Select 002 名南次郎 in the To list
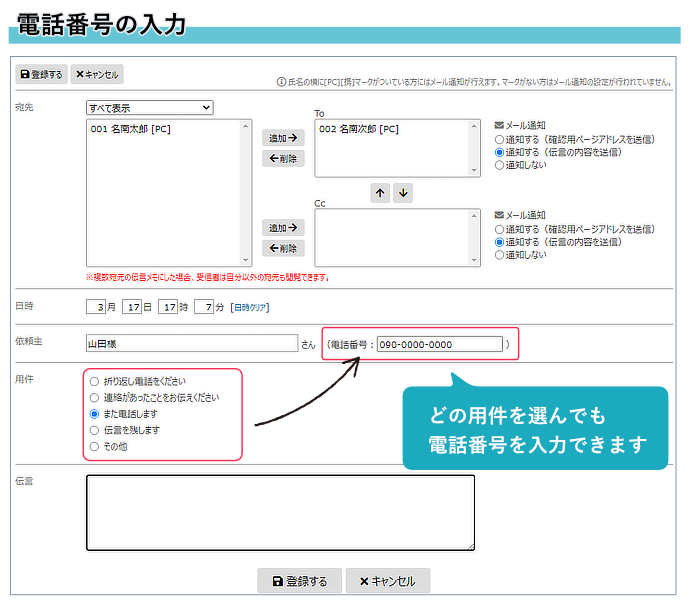 point(359,130)
